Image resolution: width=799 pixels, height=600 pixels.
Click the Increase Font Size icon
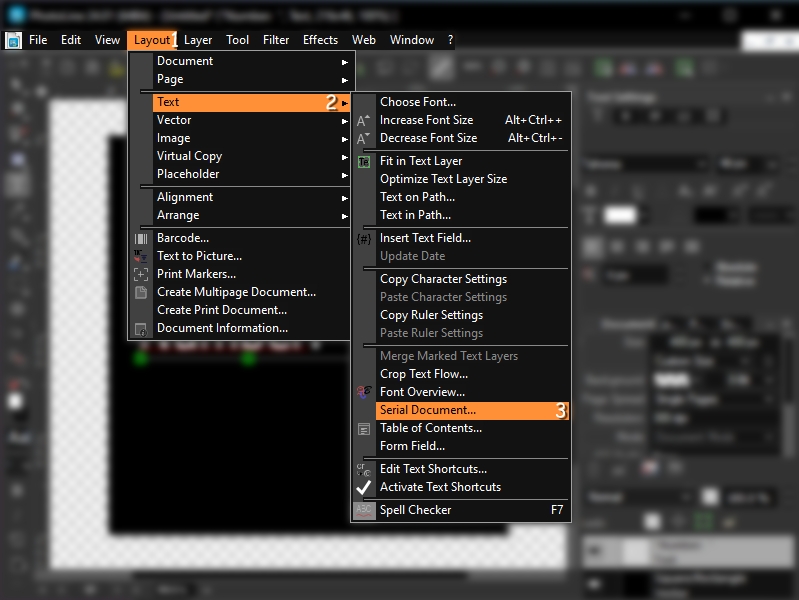pyautogui.click(x=363, y=121)
